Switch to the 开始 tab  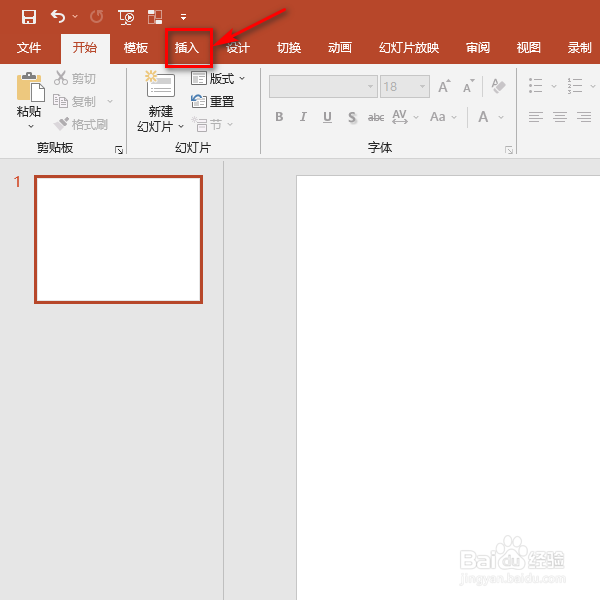pyautogui.click(x=85, y=48)
